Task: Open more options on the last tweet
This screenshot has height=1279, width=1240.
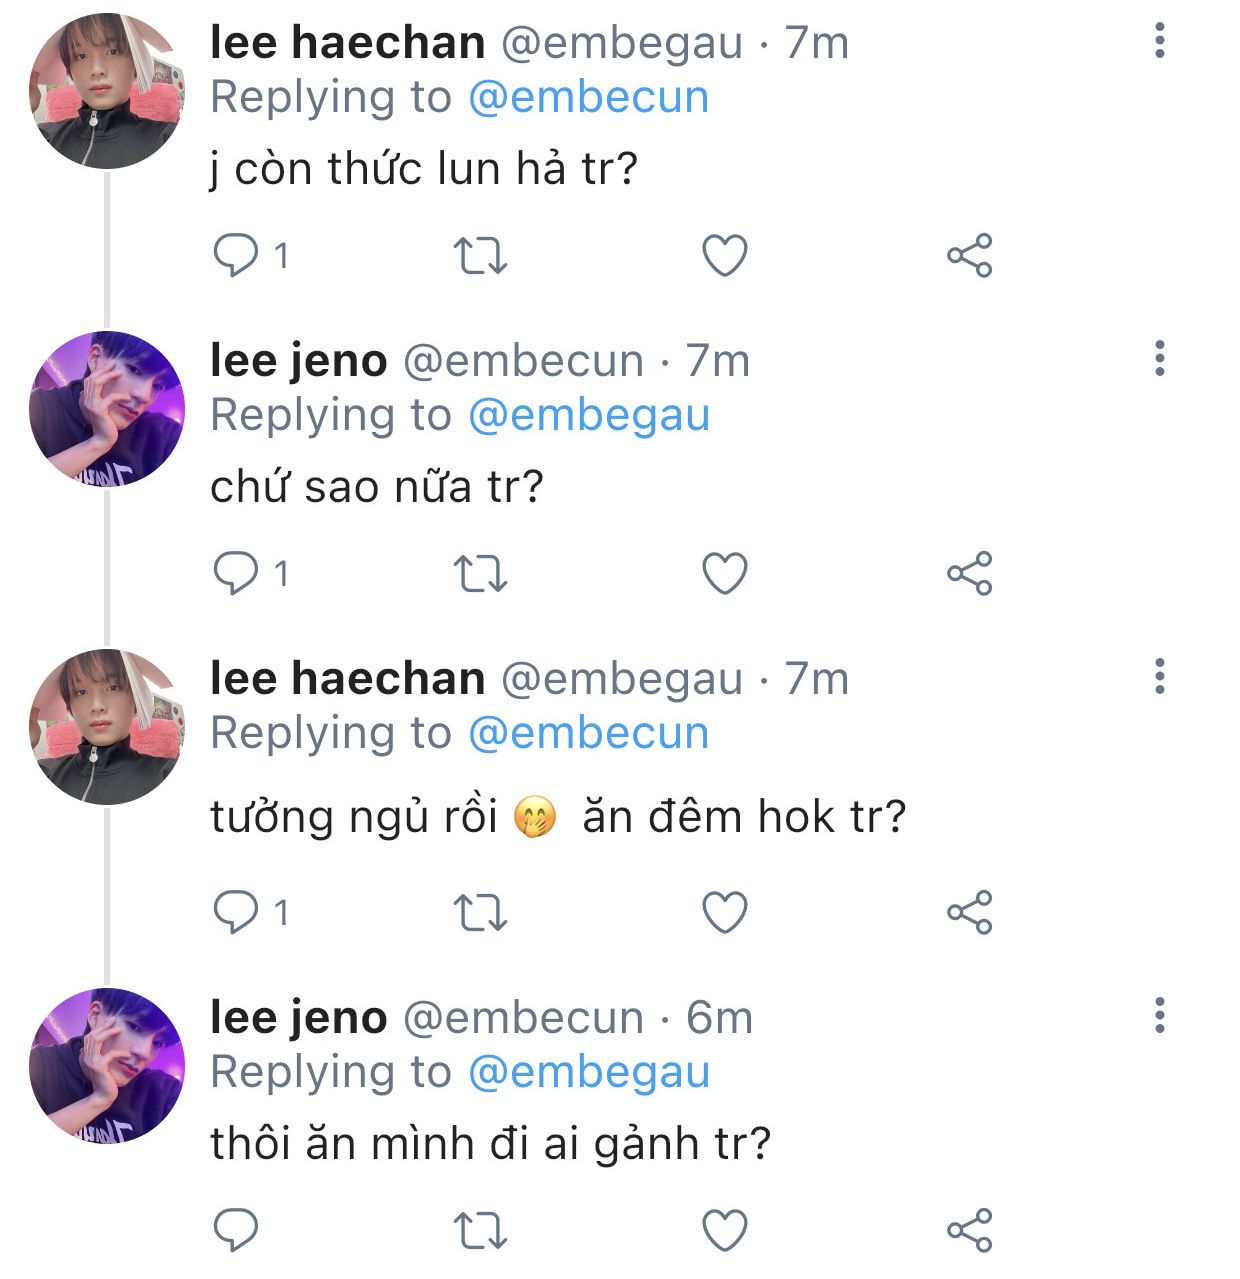Action: click(1160, 1016)
